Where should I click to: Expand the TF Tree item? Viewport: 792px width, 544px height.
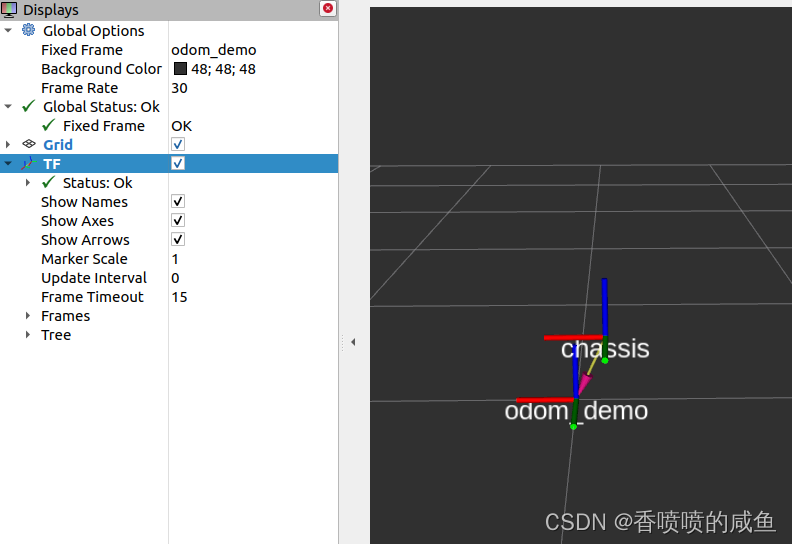pos(28,334)
